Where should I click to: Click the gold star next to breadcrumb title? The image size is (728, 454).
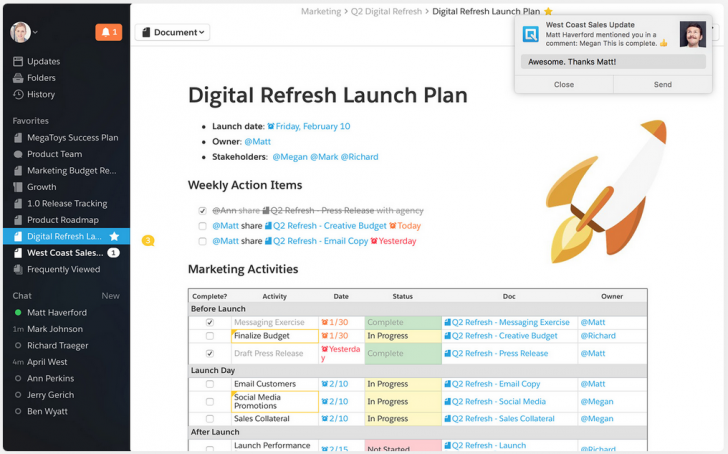548,11
